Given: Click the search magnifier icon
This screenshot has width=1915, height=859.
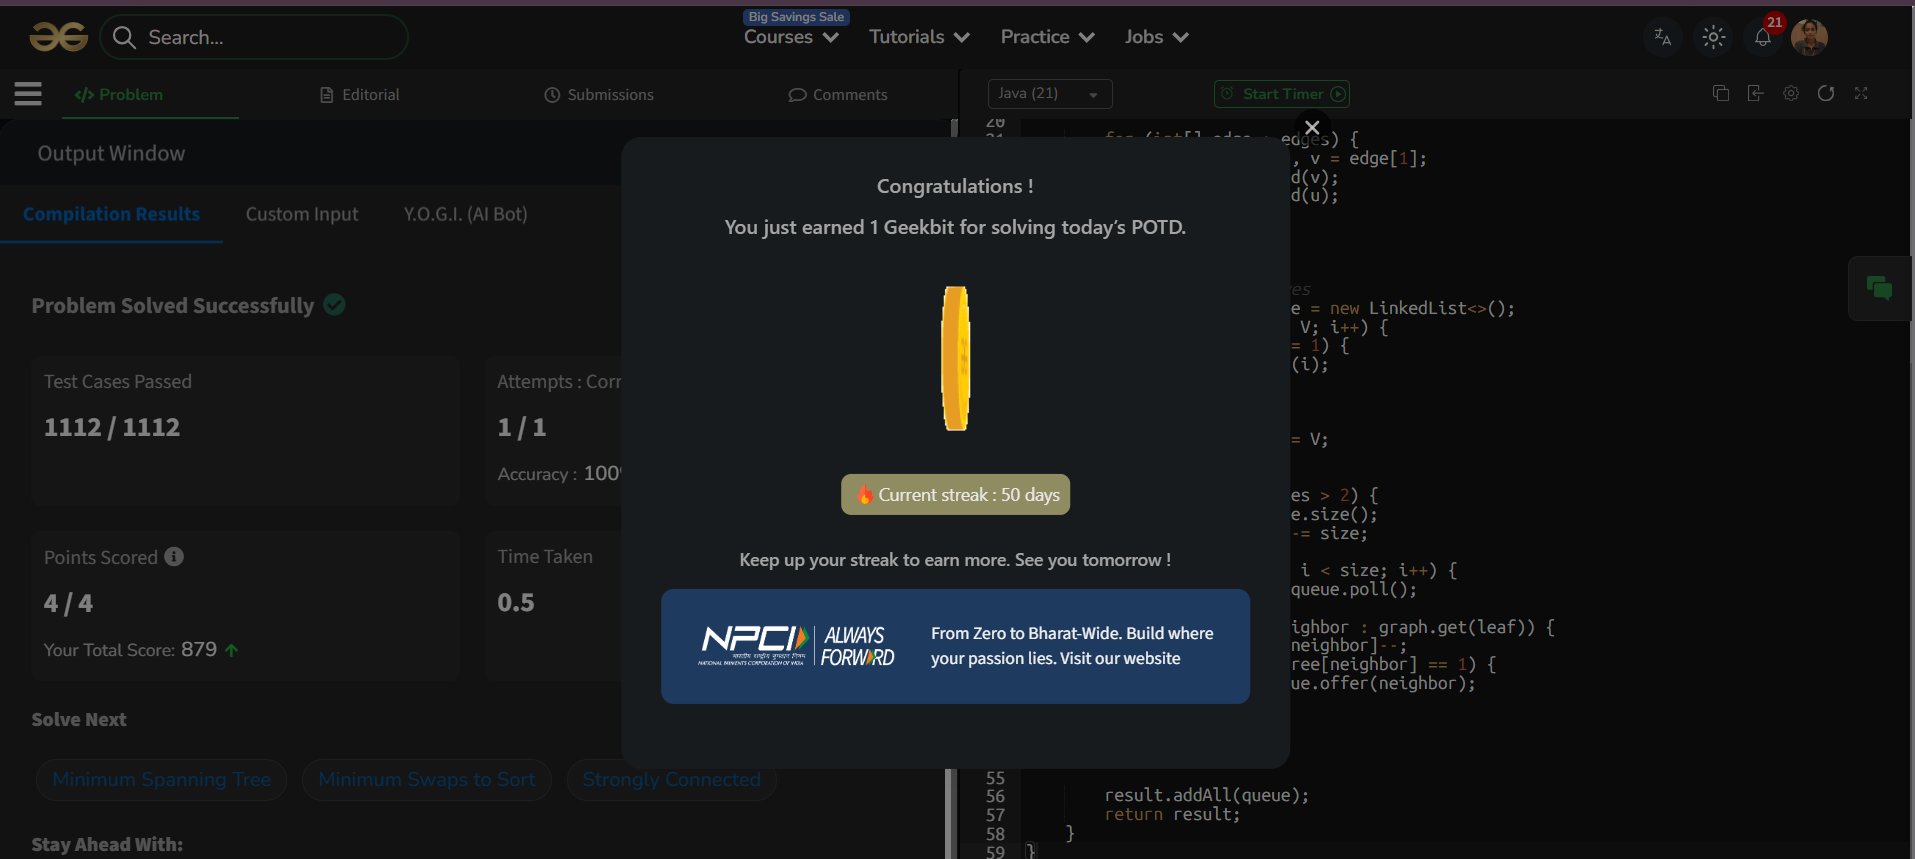Looking at the screenshot, I should coord(124,37).
